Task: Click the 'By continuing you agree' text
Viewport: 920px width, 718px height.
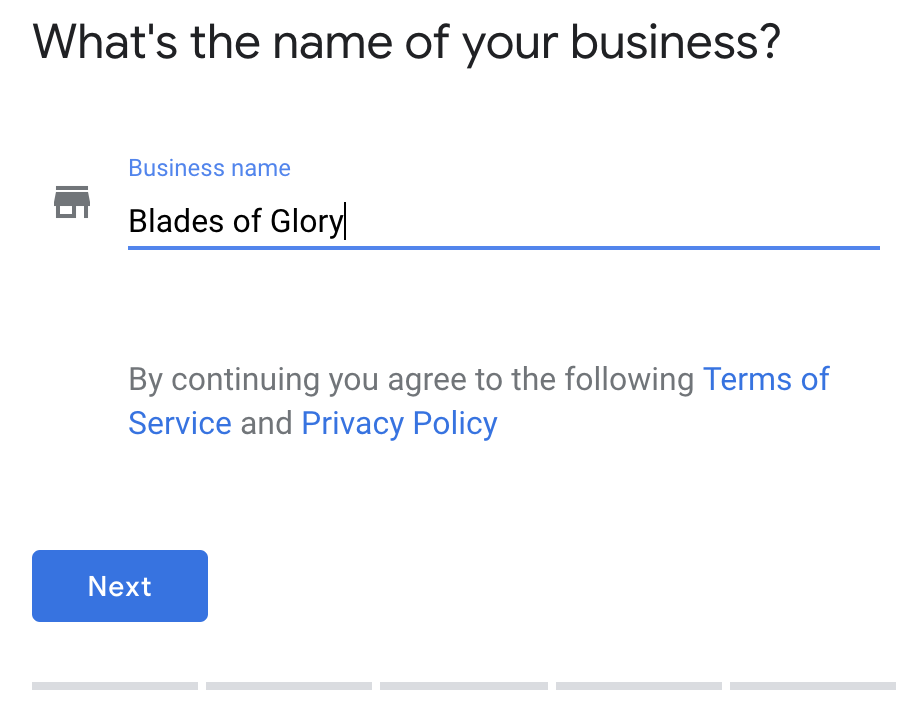Action: pos(283,380)
